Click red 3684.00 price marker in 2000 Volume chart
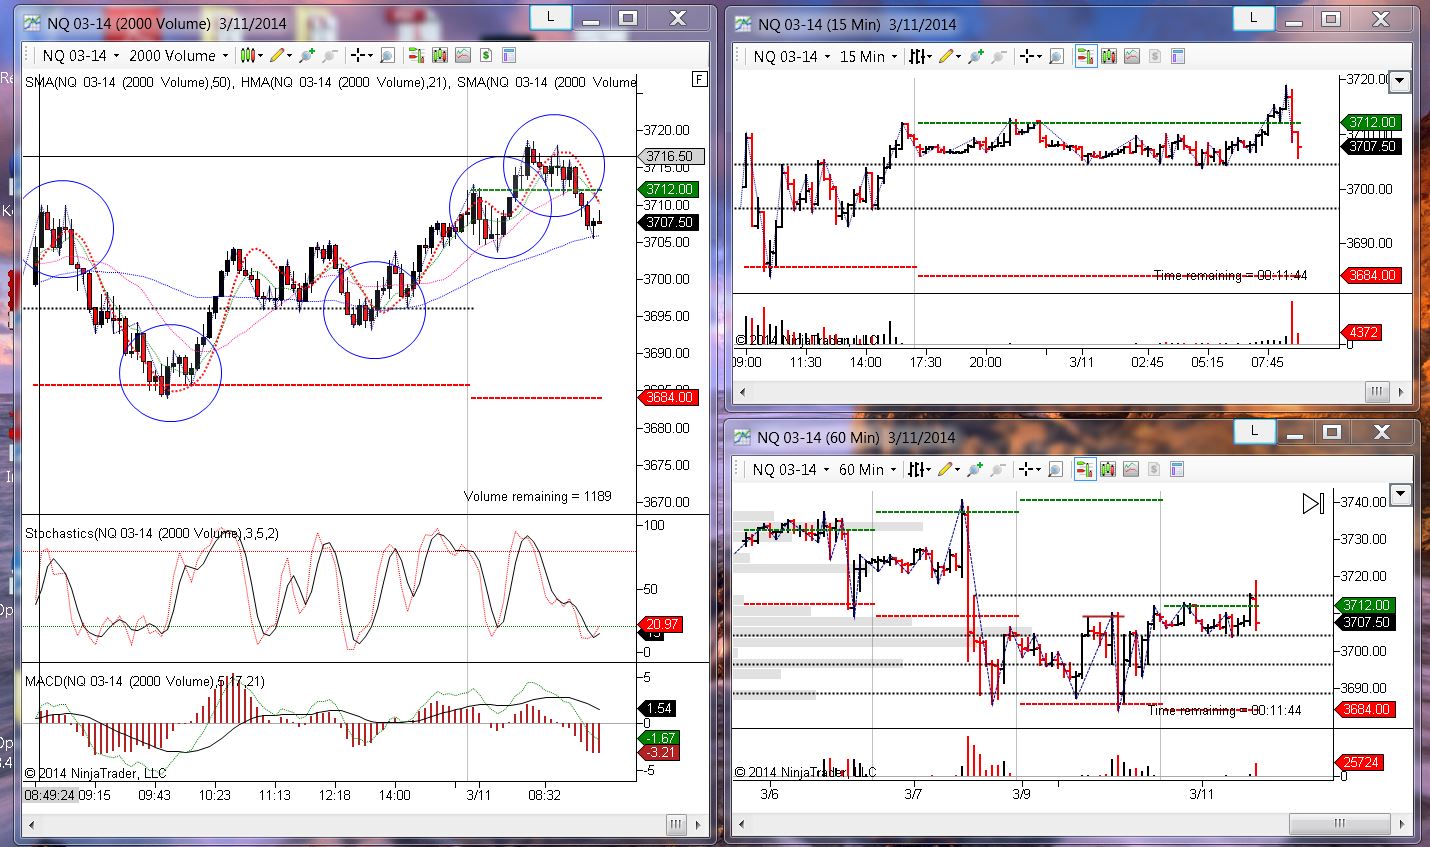Image resolution: width=1430 pixels, height=847 pixels. pos(669,397)
